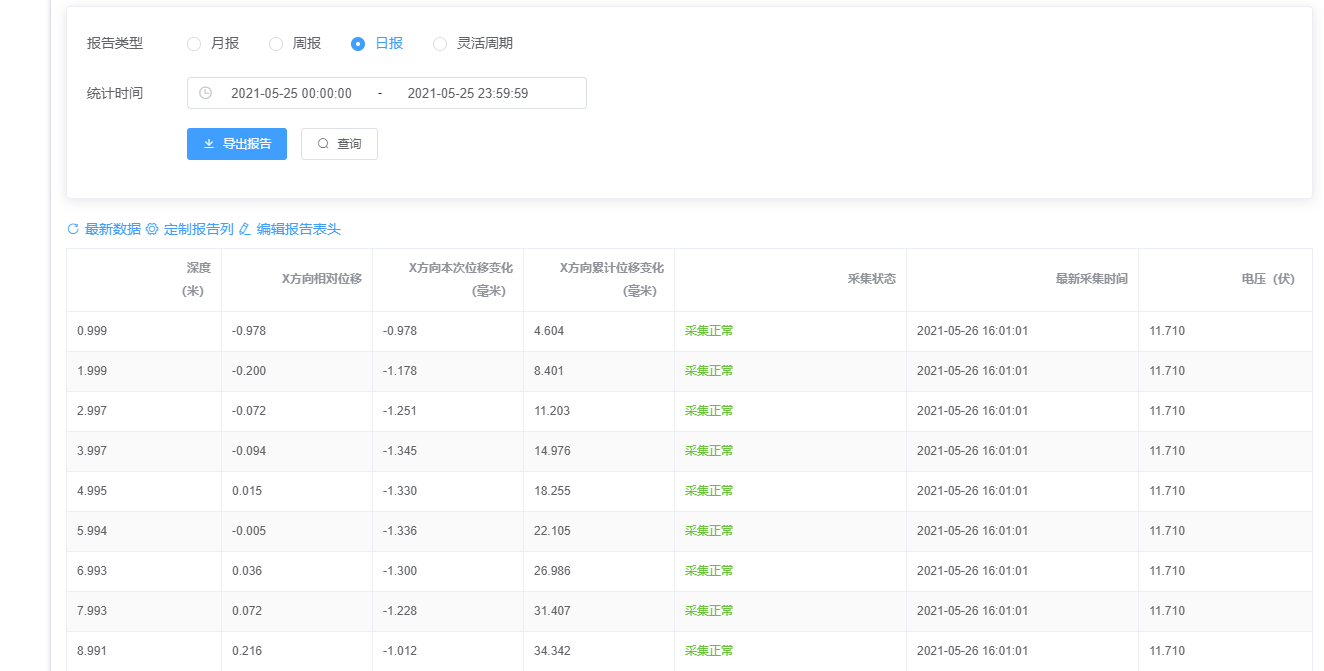
Task: Click voltage 11.710 in the 6.993 row
Action: 1167,571
